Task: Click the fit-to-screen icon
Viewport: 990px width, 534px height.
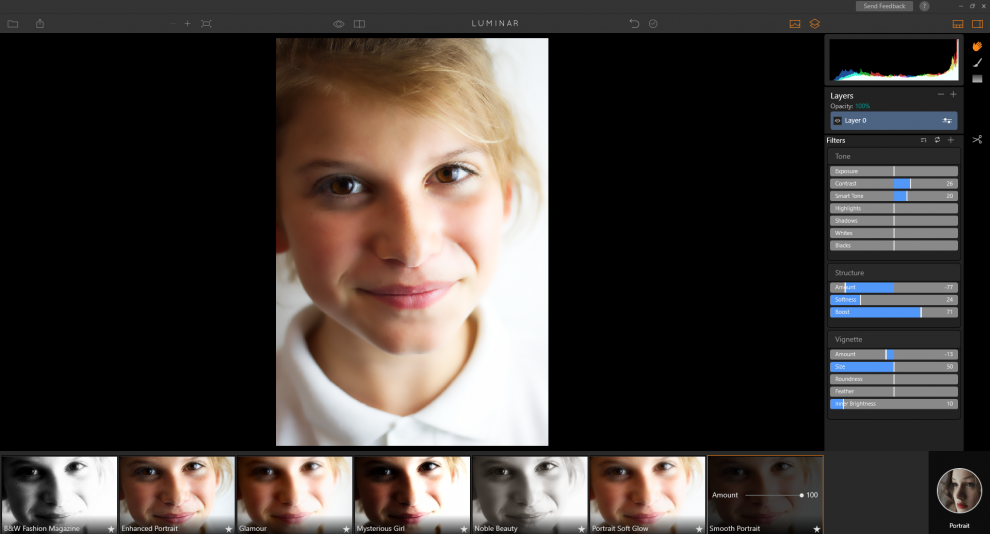Action: tap(206, 24)
